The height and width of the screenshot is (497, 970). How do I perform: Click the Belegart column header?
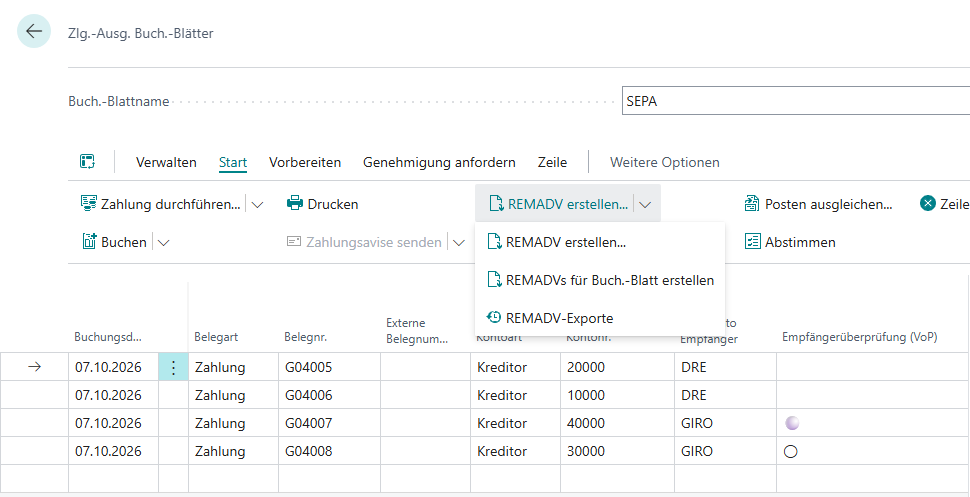coord(216,337)
